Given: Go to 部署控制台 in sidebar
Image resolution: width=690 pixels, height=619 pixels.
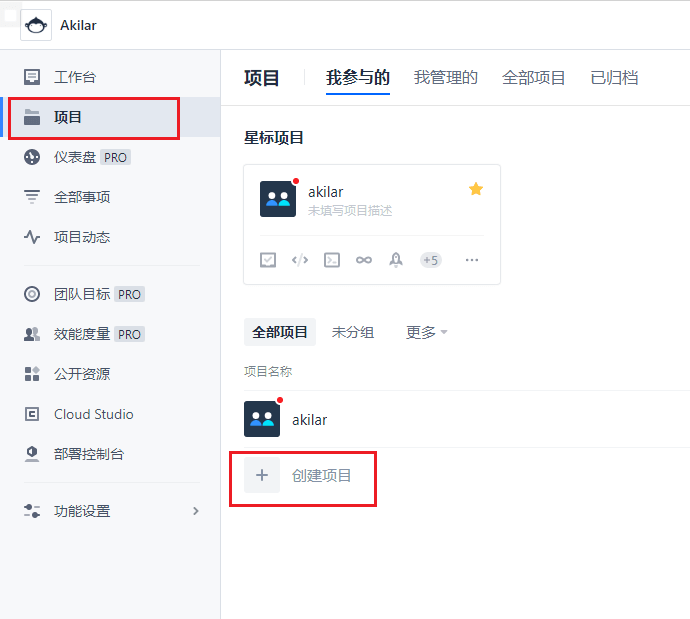Looking at the screenshot, I should click(89, 454).
